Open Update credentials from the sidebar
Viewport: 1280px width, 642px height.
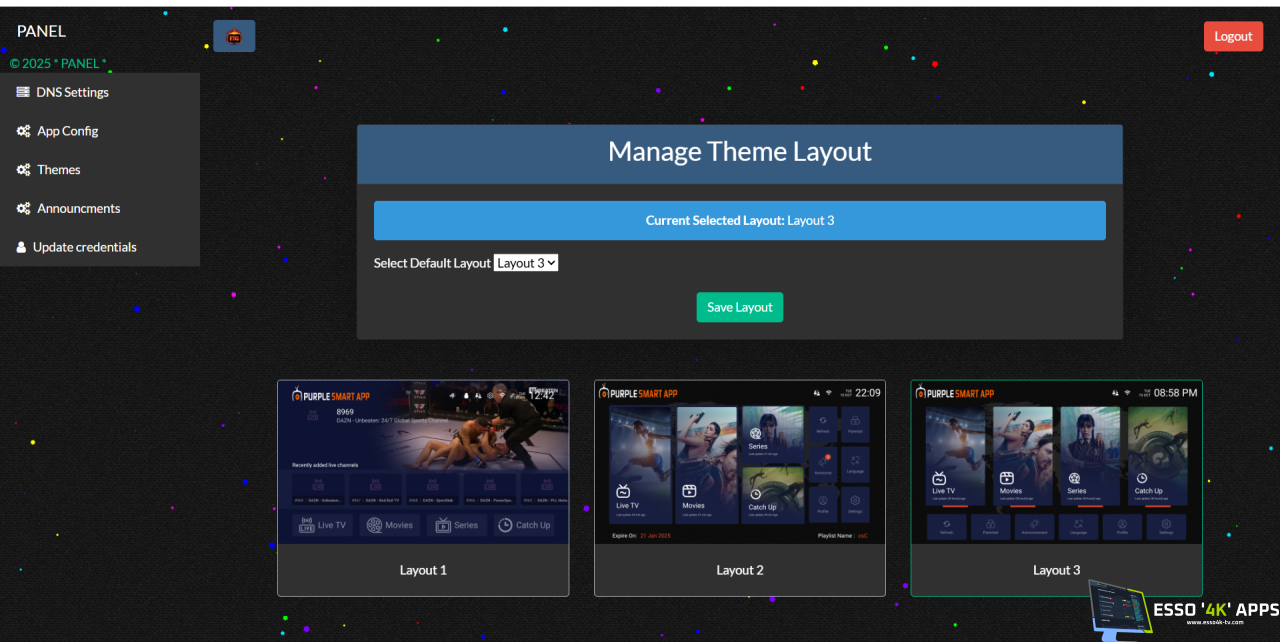coord(84,247)
